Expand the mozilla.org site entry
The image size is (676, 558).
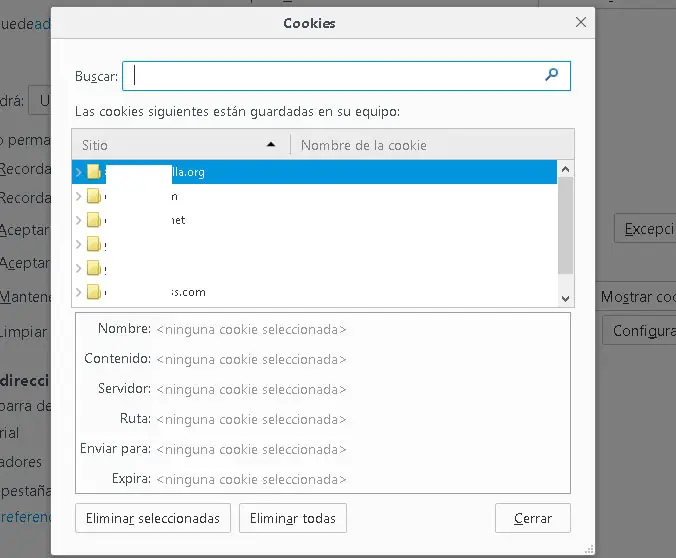click(79, 172)
